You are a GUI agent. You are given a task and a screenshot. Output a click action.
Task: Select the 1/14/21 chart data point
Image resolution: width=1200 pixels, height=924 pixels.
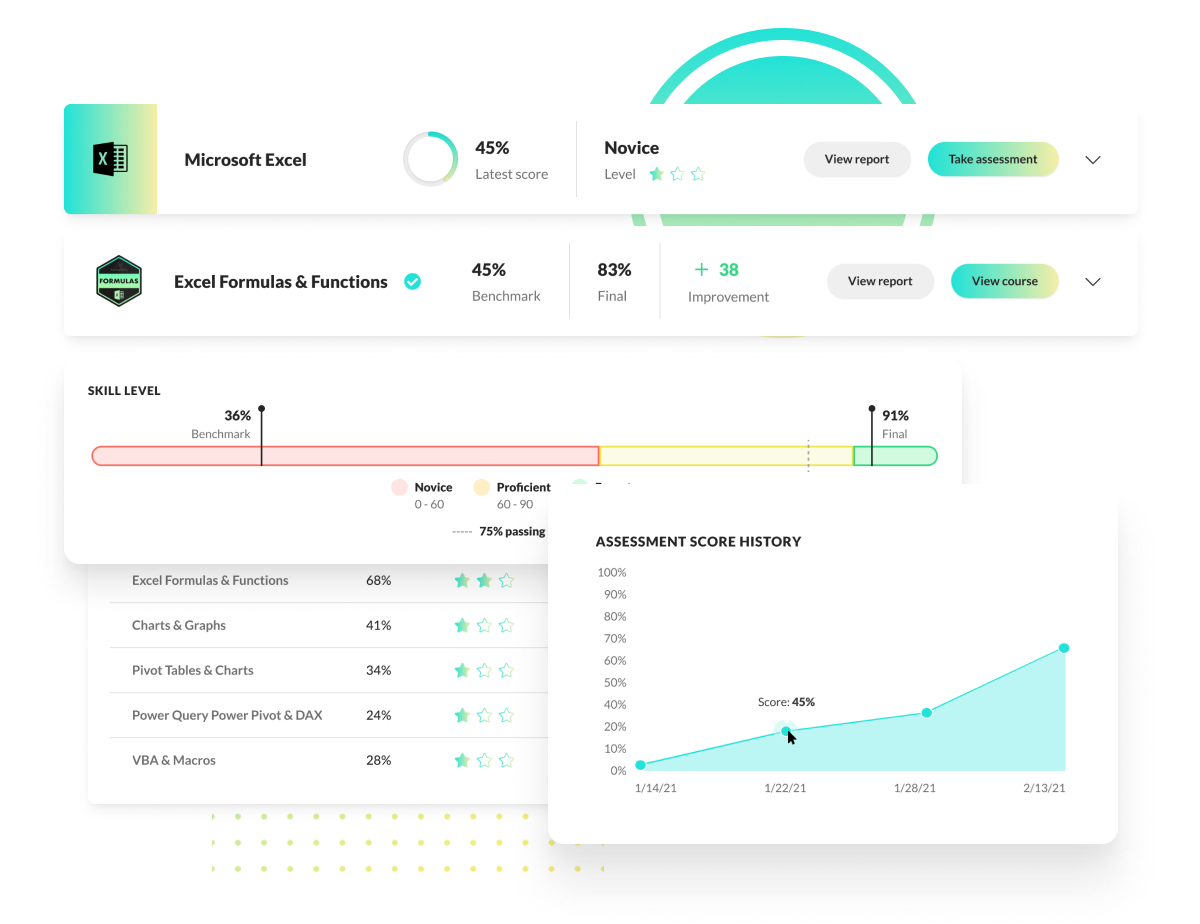(x=640, y=765)
